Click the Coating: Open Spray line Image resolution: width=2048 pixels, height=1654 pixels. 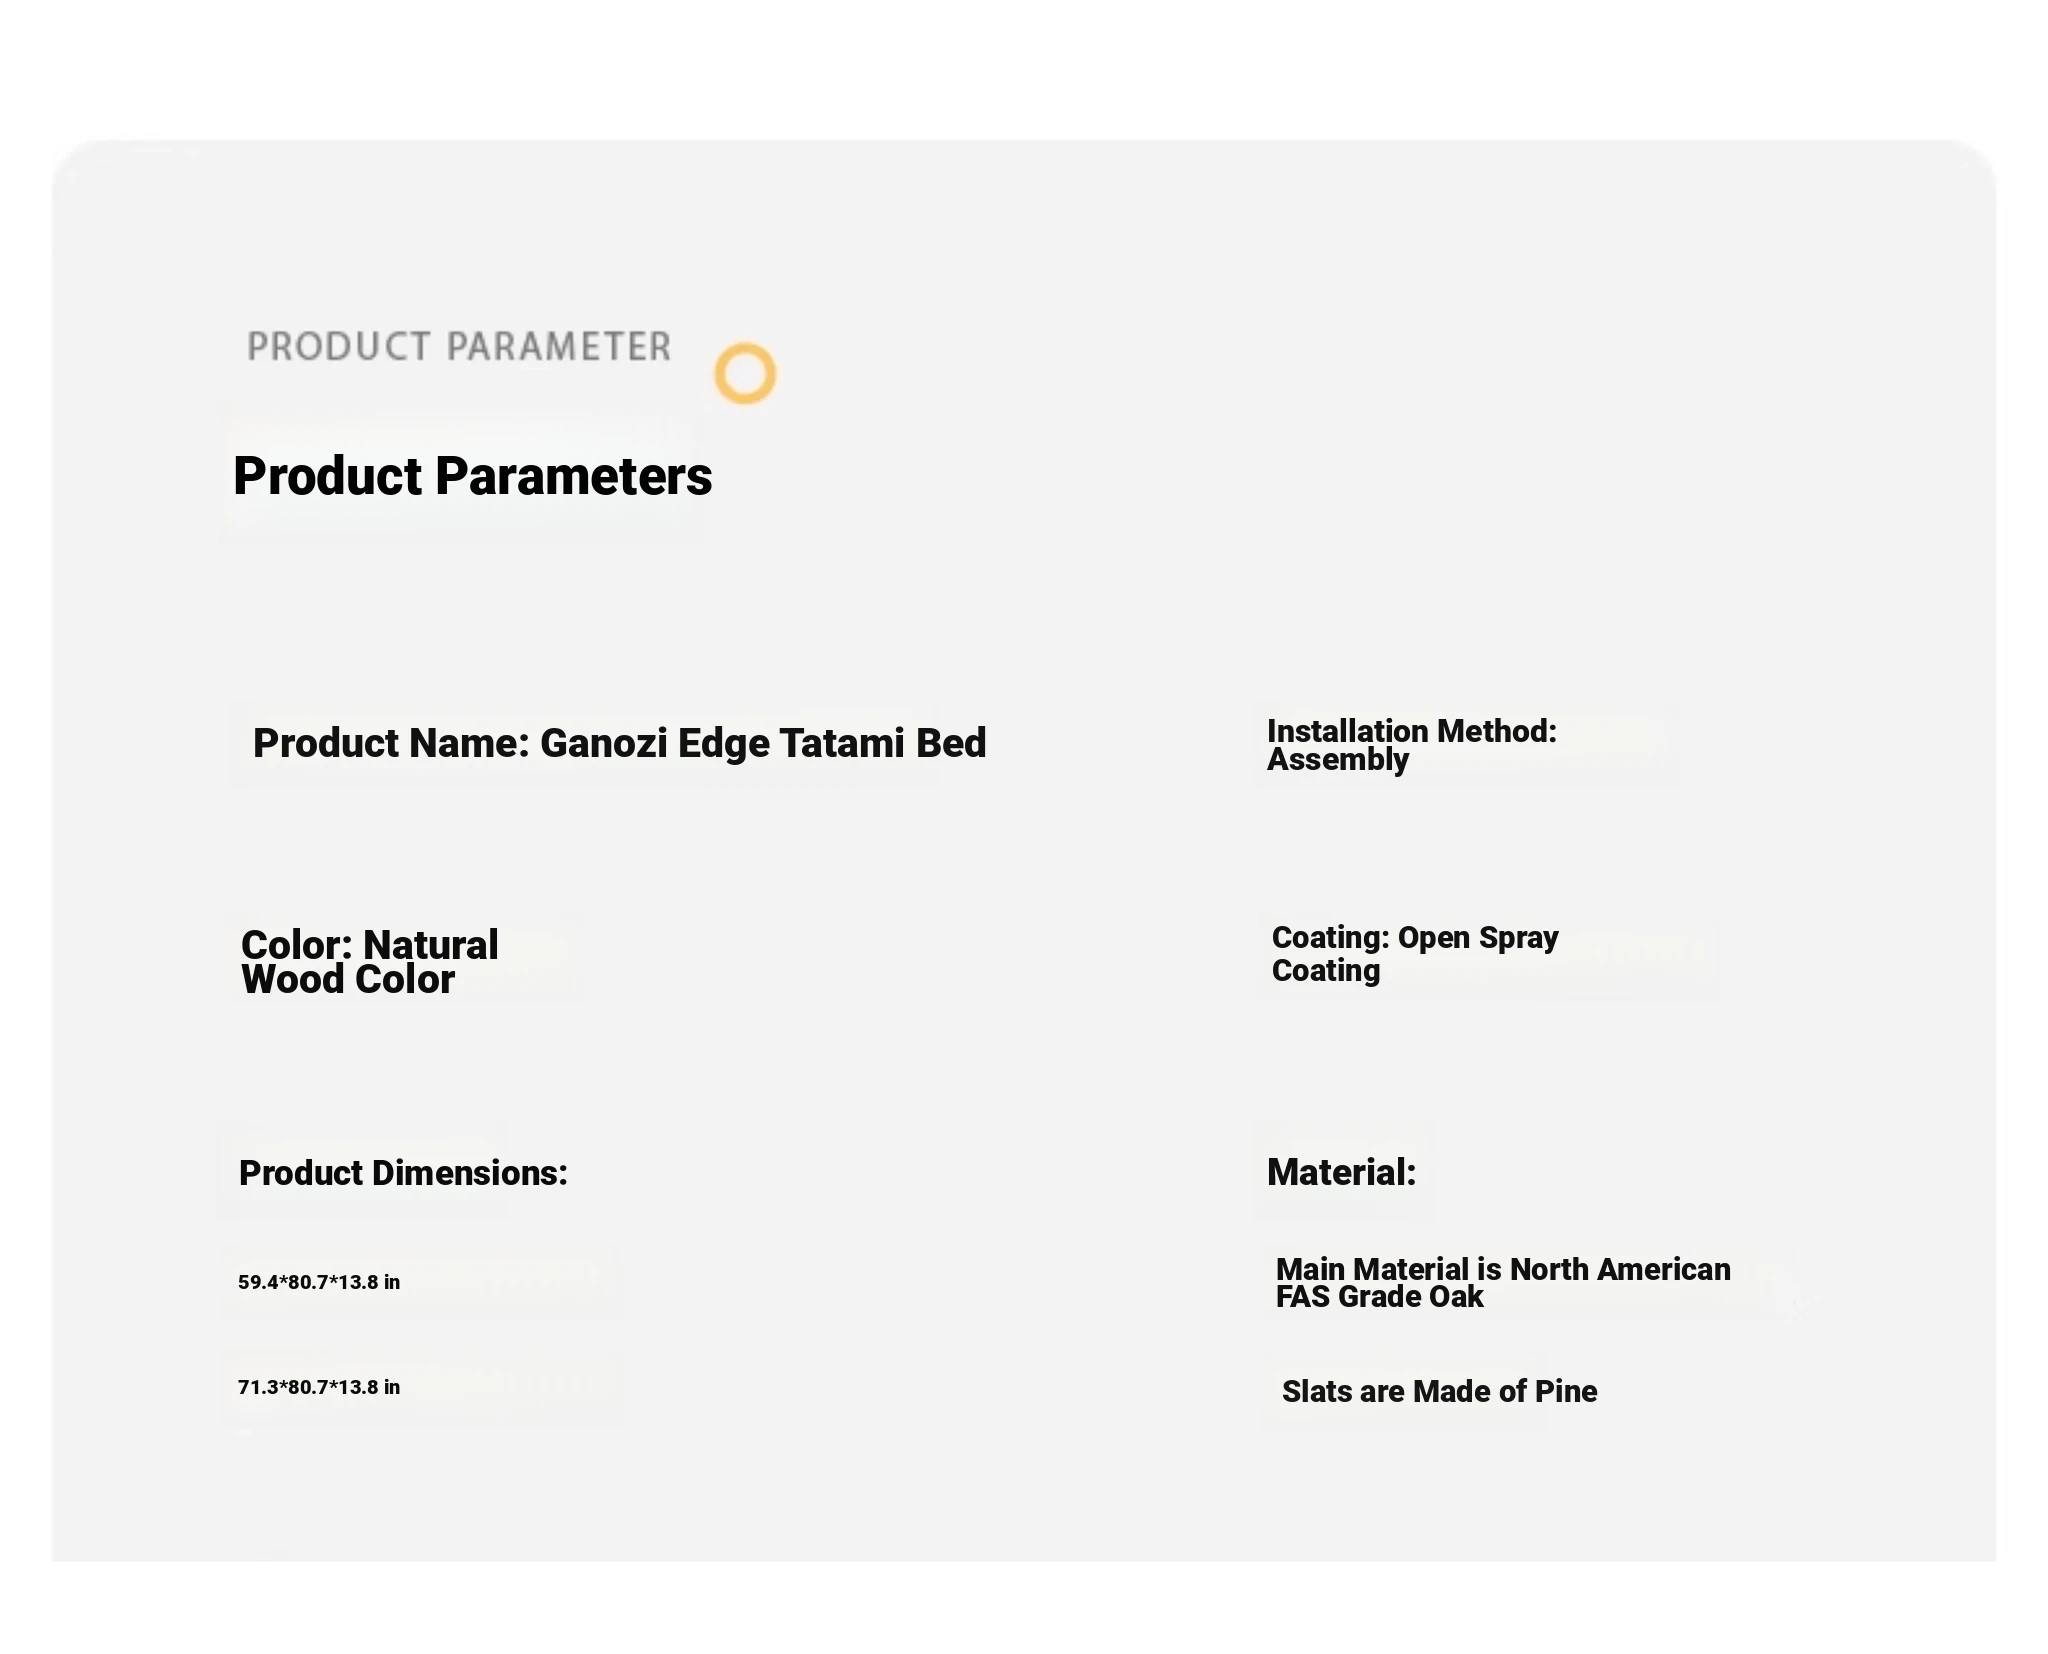point(1414,937)
